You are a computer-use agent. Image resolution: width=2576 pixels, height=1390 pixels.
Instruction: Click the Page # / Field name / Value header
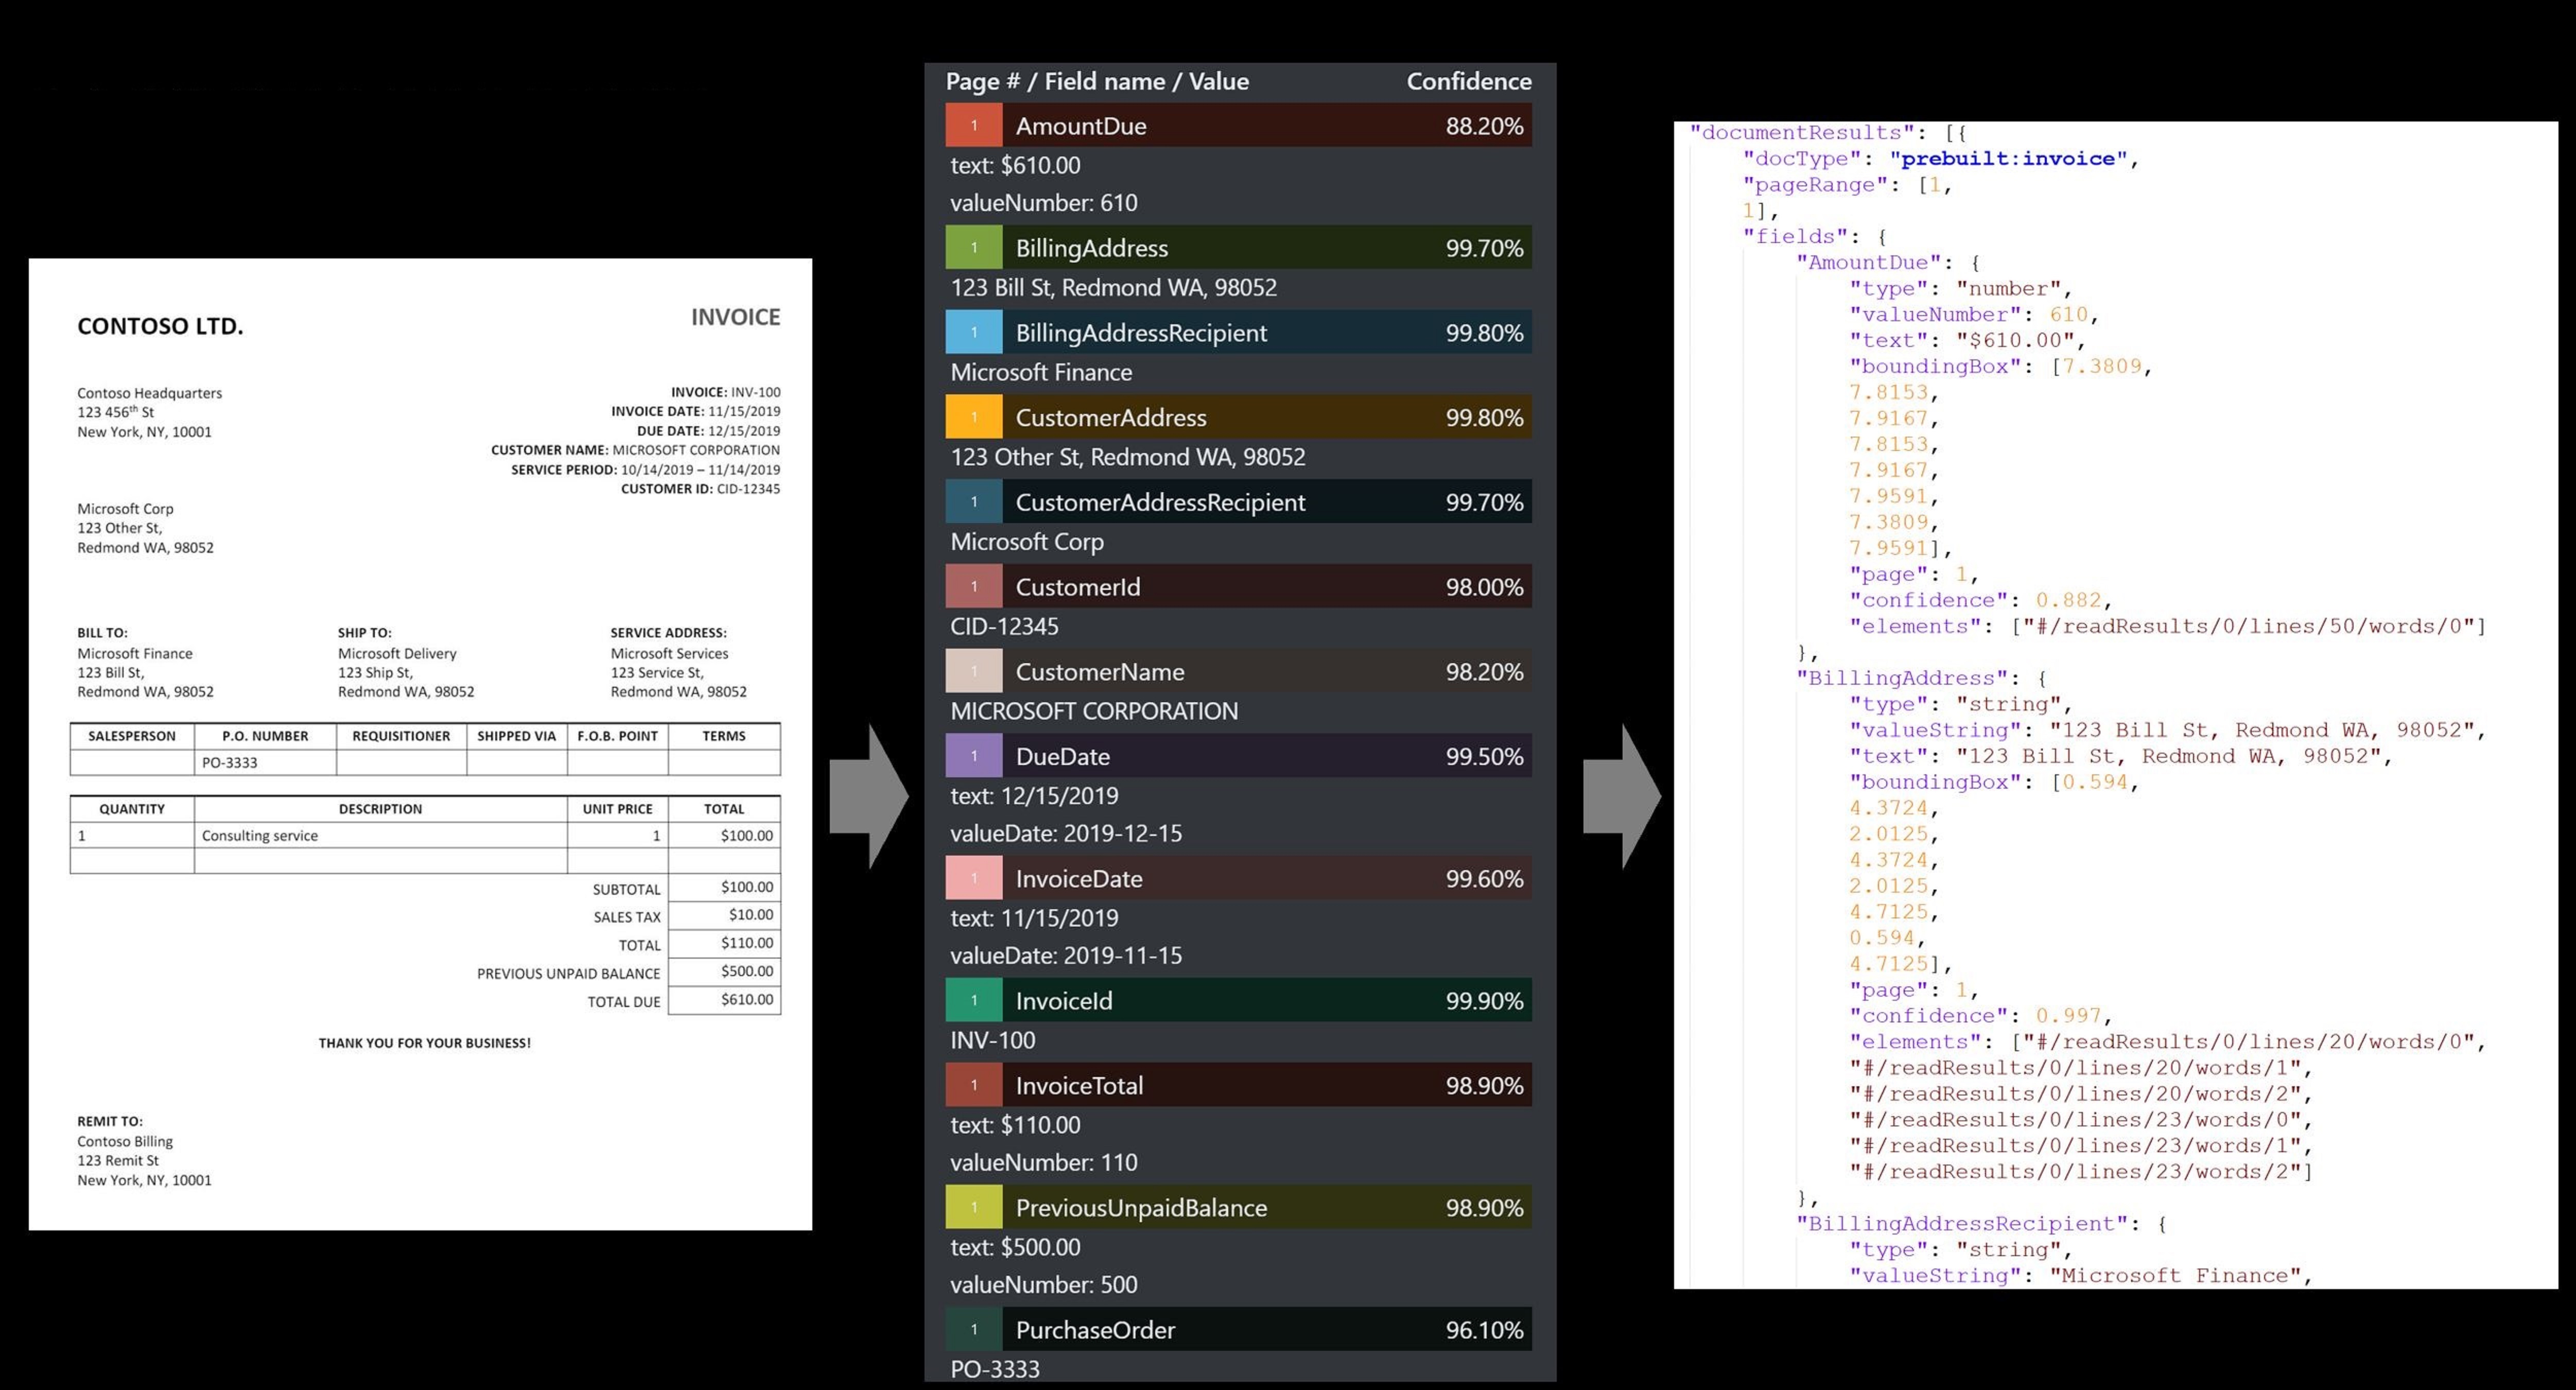(x=1097, y=81)
